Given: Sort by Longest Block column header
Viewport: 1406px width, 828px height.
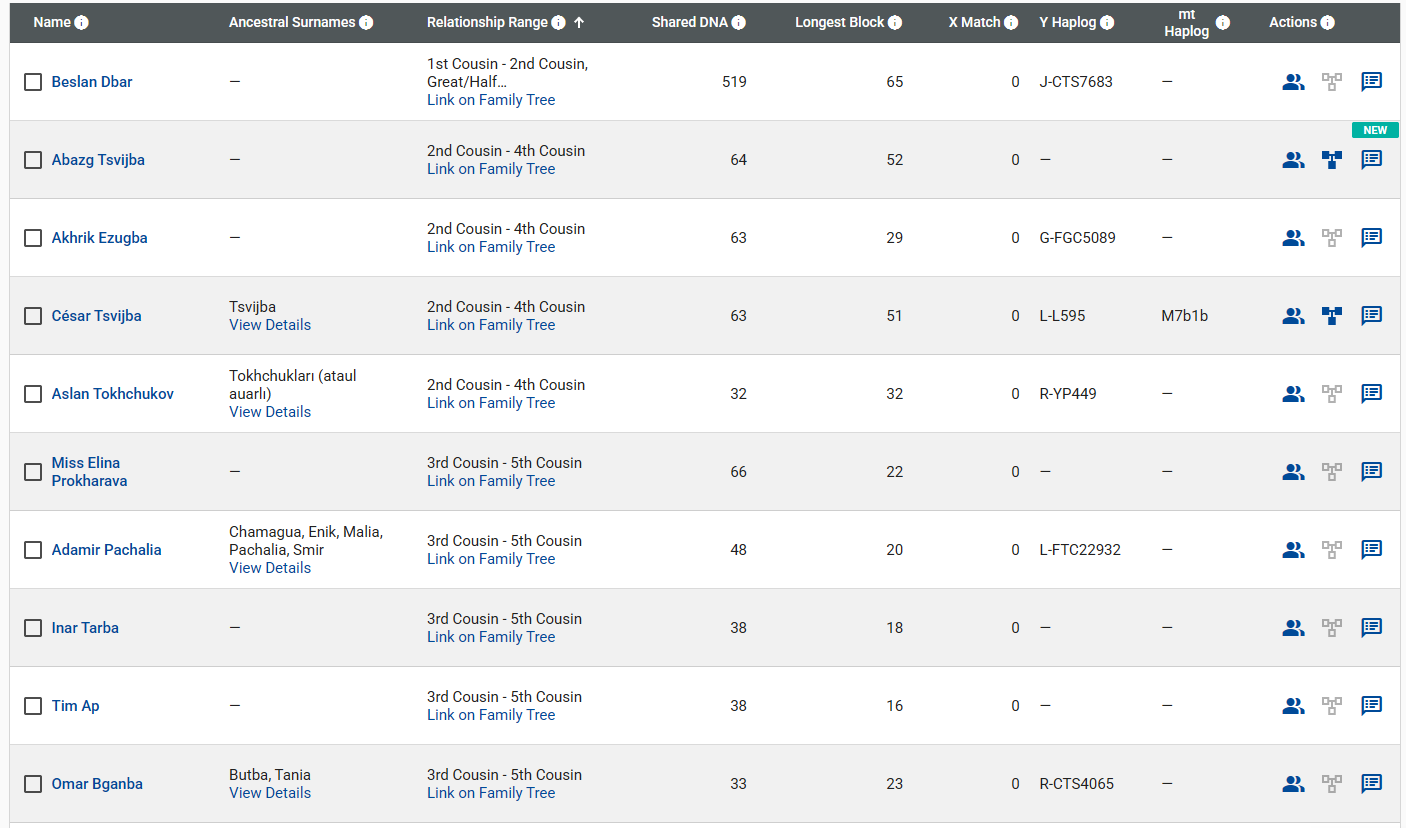Looking at the screenshot, I should (840, 23).
